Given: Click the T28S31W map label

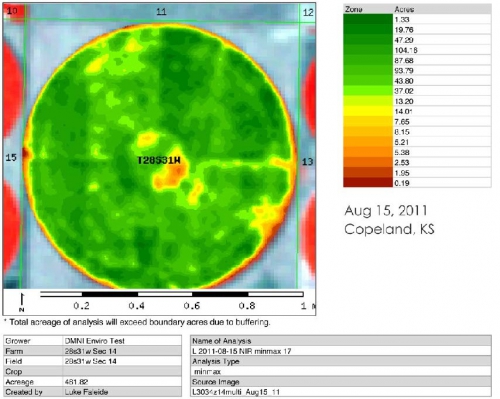Looking at the screenshot, I should tap(159, 160).
